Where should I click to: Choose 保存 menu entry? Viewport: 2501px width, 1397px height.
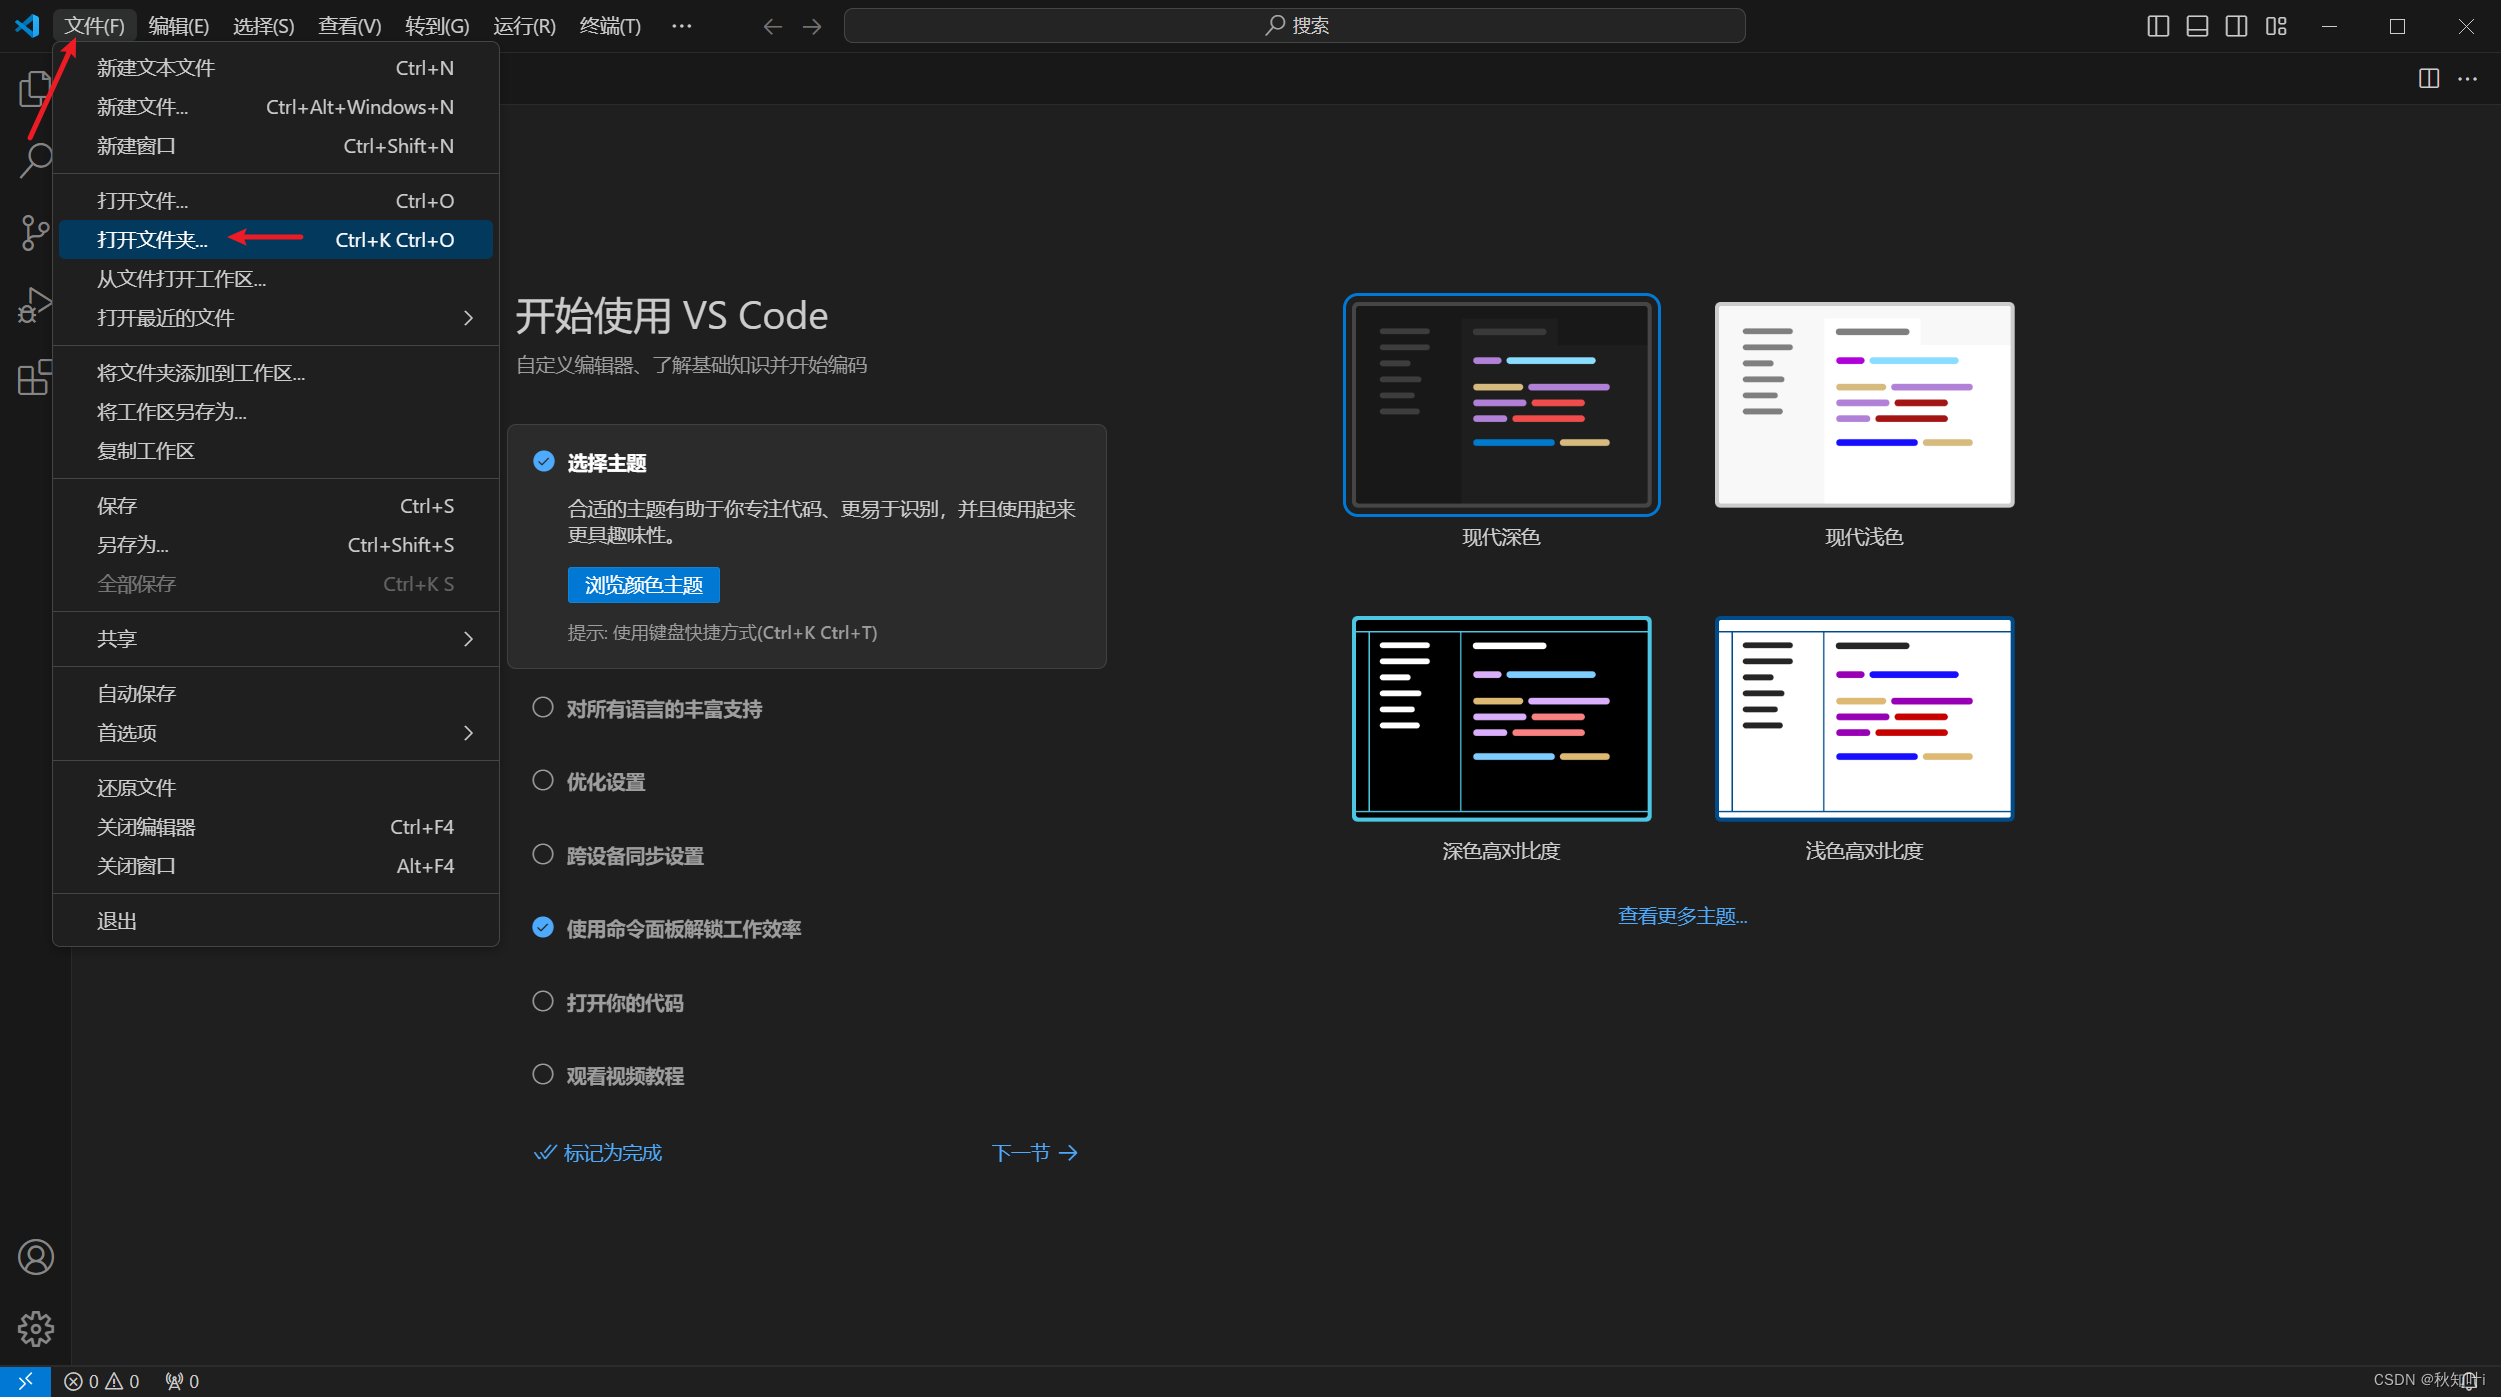click(x=275, y=506)
